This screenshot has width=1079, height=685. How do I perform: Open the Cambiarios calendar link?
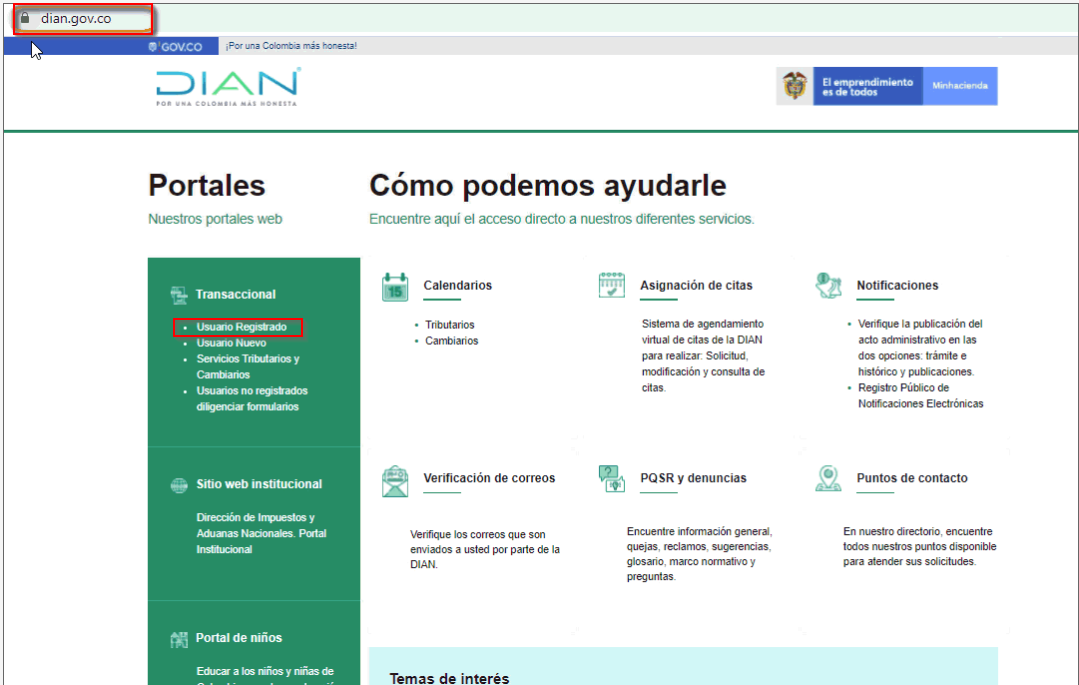click(451, 341)
